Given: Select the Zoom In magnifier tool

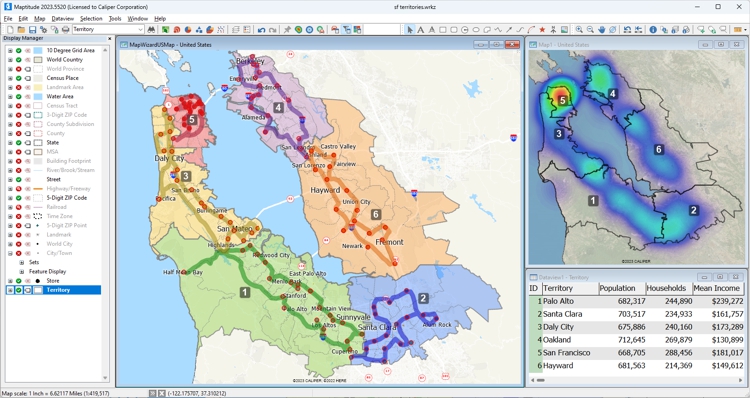Looking at the screenshot, I should point(579,30).
